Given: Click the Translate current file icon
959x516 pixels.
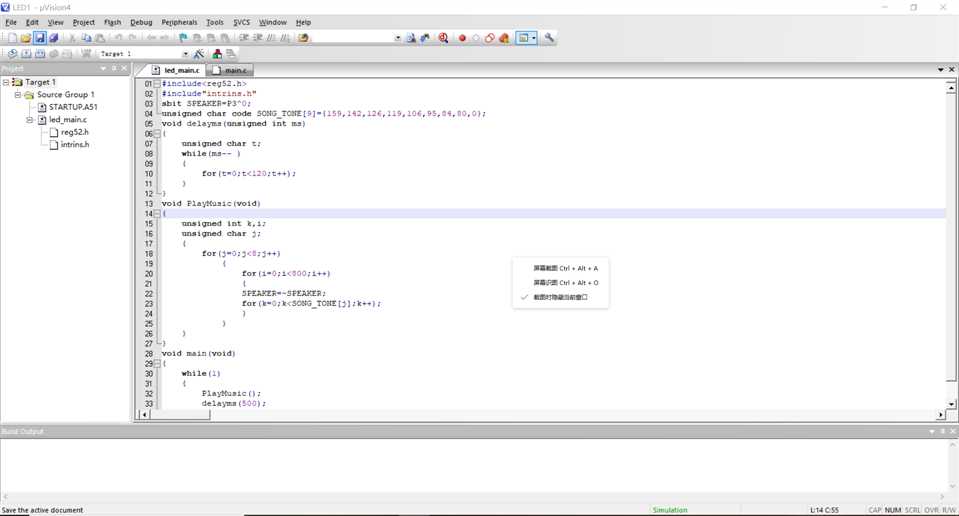Looking at the screenshot, I should [x=12, y=54].
